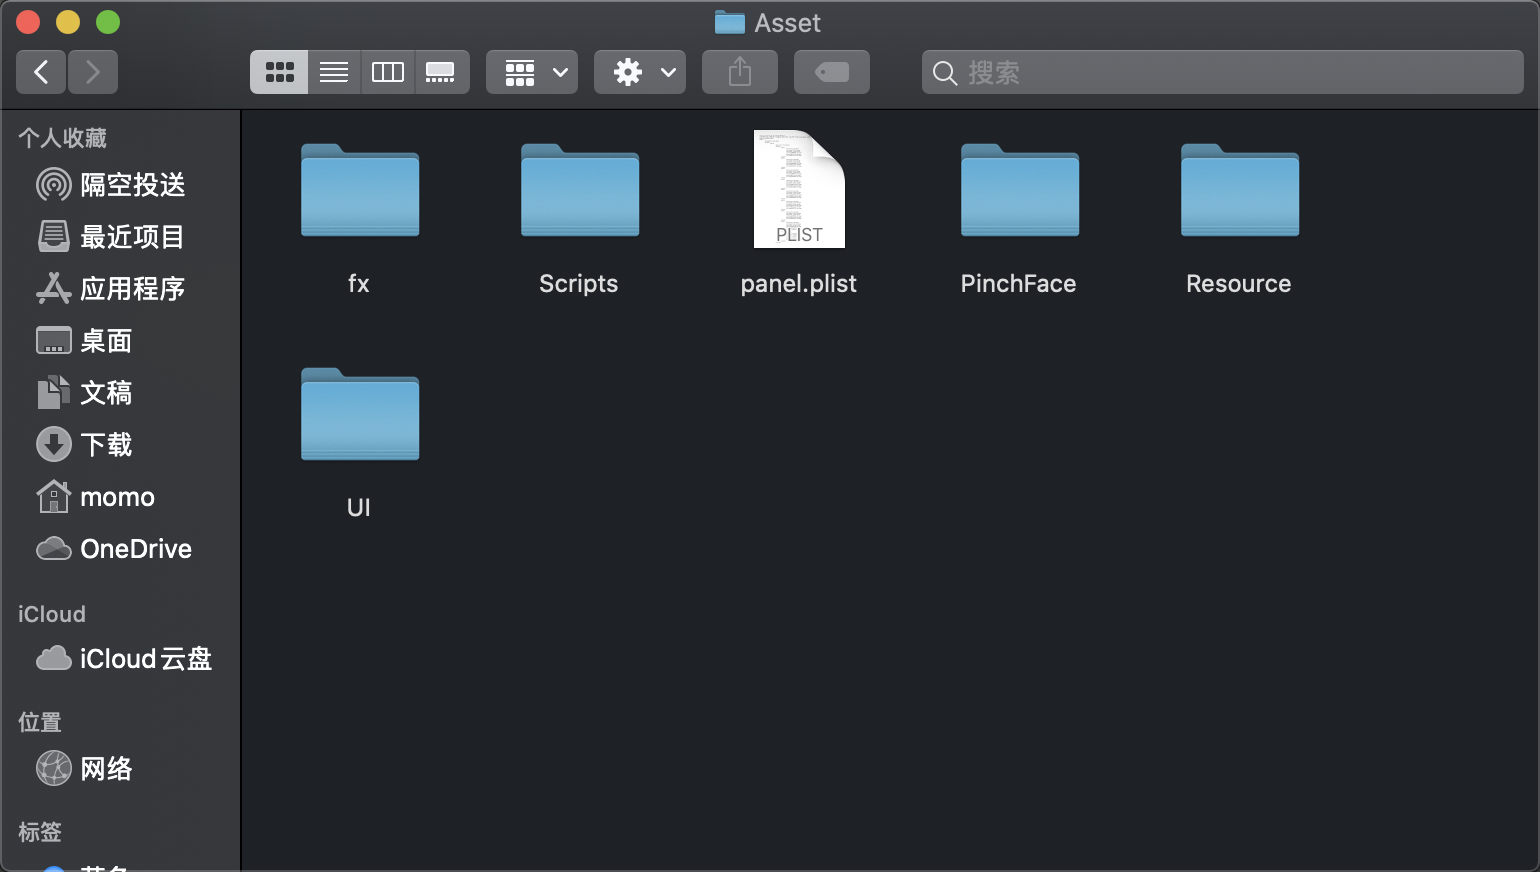Open the group-by arrangement dropdown
Viewport: 1540px width, 872px height.
pos(532,72)
